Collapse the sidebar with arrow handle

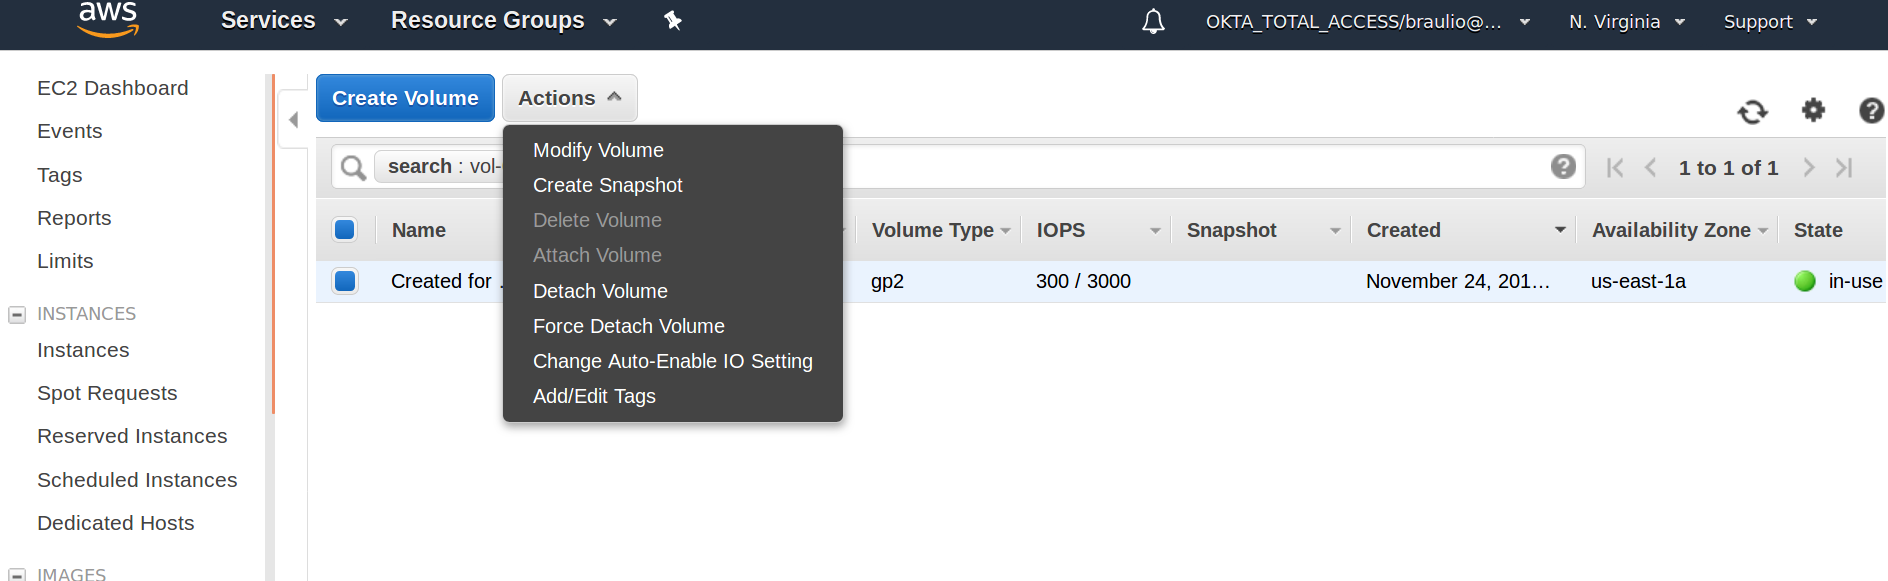[x=293, y=120]
